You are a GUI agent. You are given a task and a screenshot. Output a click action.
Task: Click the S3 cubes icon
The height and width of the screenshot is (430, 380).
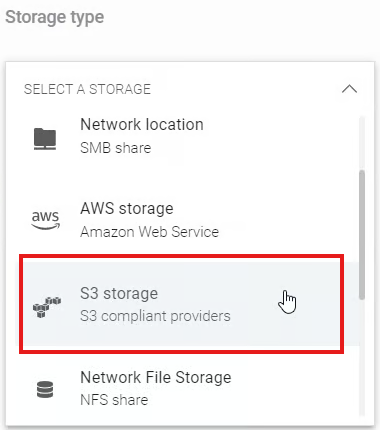coord(47,306)
